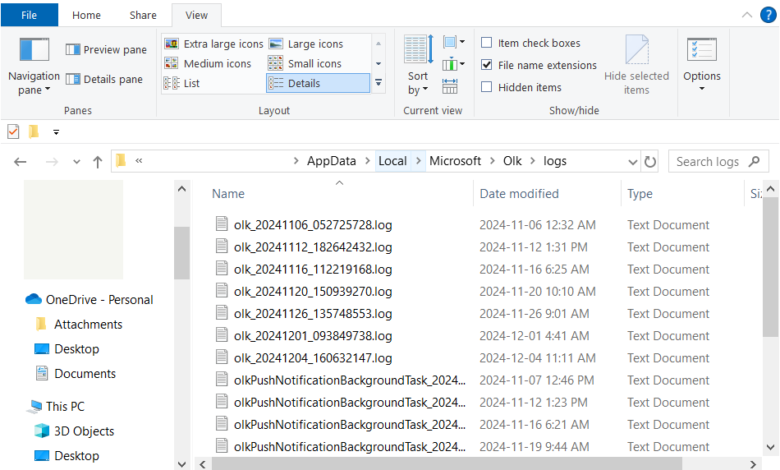Go back to the previous folder

pyautogui.click(x=20, y=162)
